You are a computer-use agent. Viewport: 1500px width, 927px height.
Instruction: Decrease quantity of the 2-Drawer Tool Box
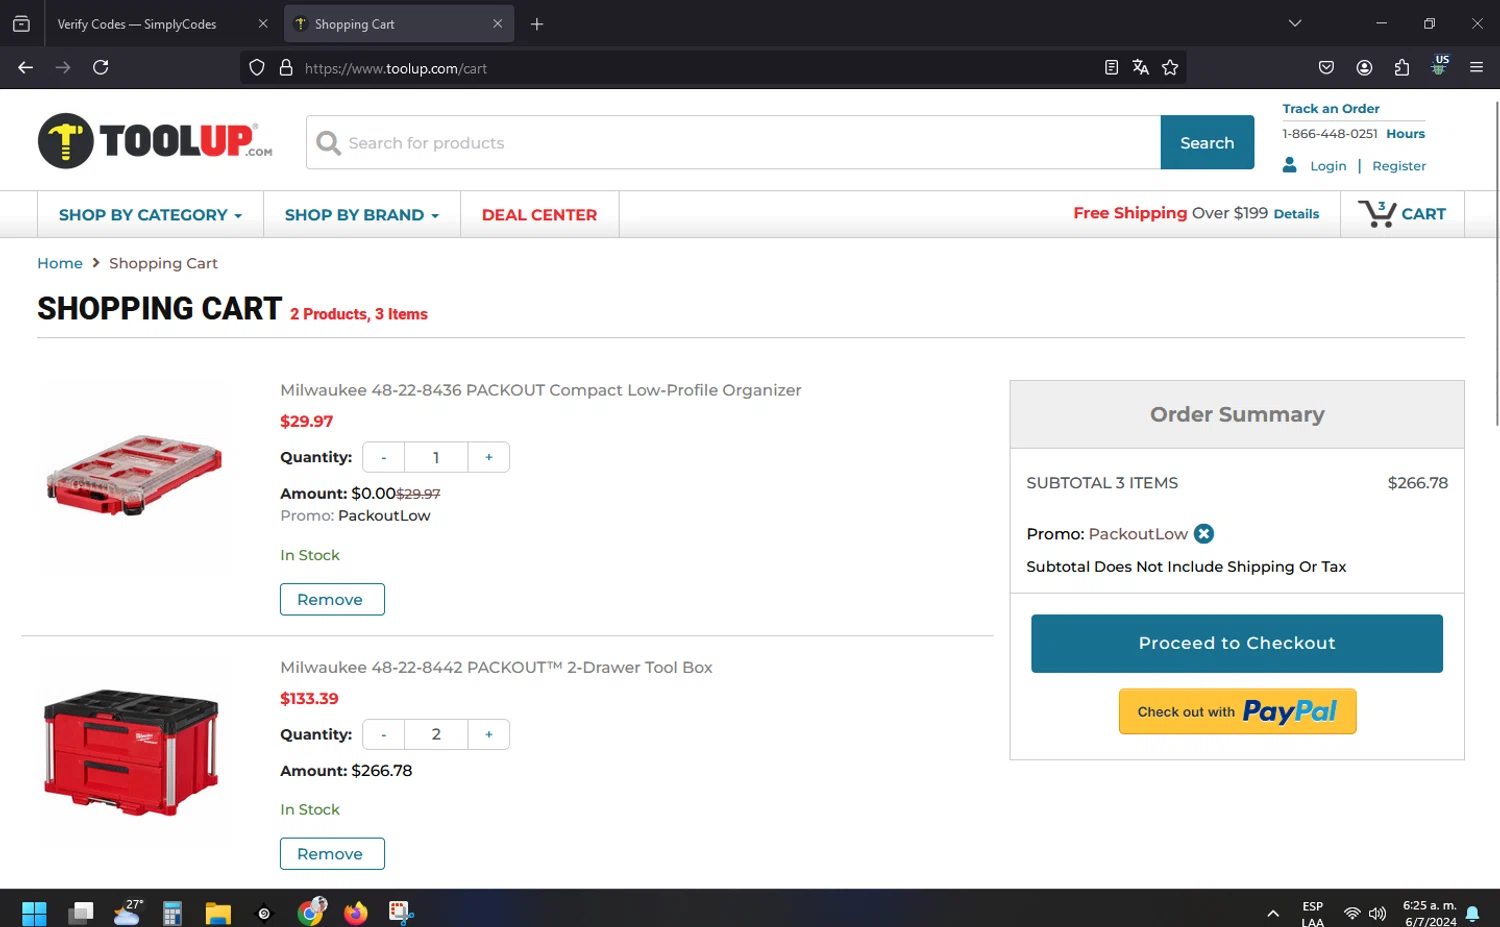[x=384, y=734]
